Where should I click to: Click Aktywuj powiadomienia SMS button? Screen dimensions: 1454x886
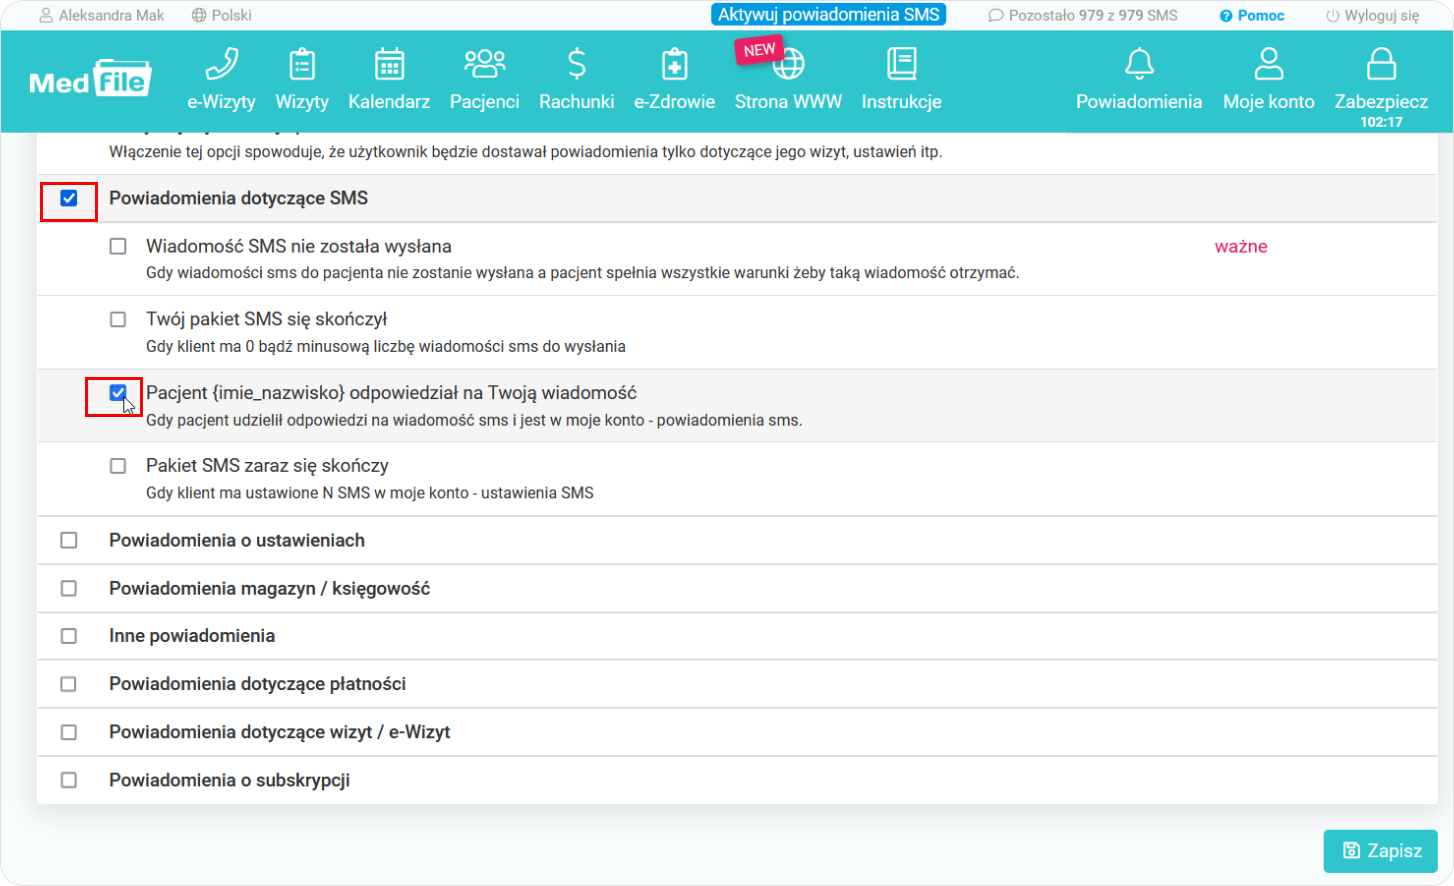pos(829,15)
